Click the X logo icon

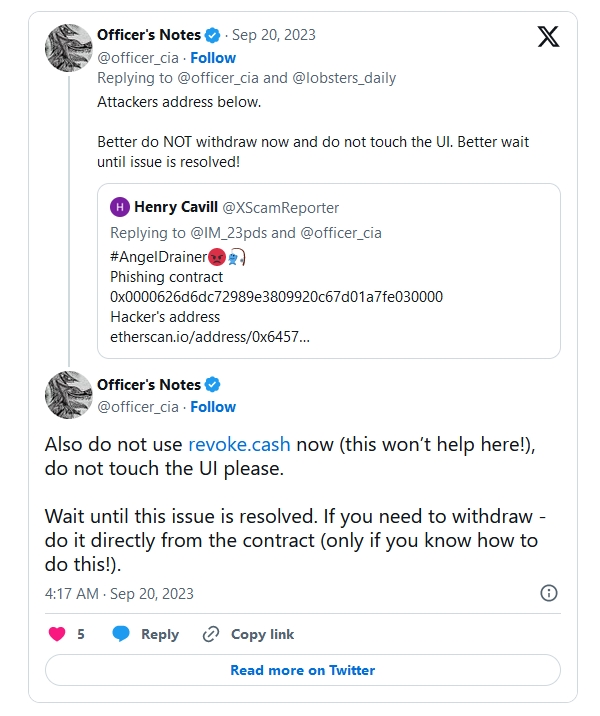click(548, 38)
